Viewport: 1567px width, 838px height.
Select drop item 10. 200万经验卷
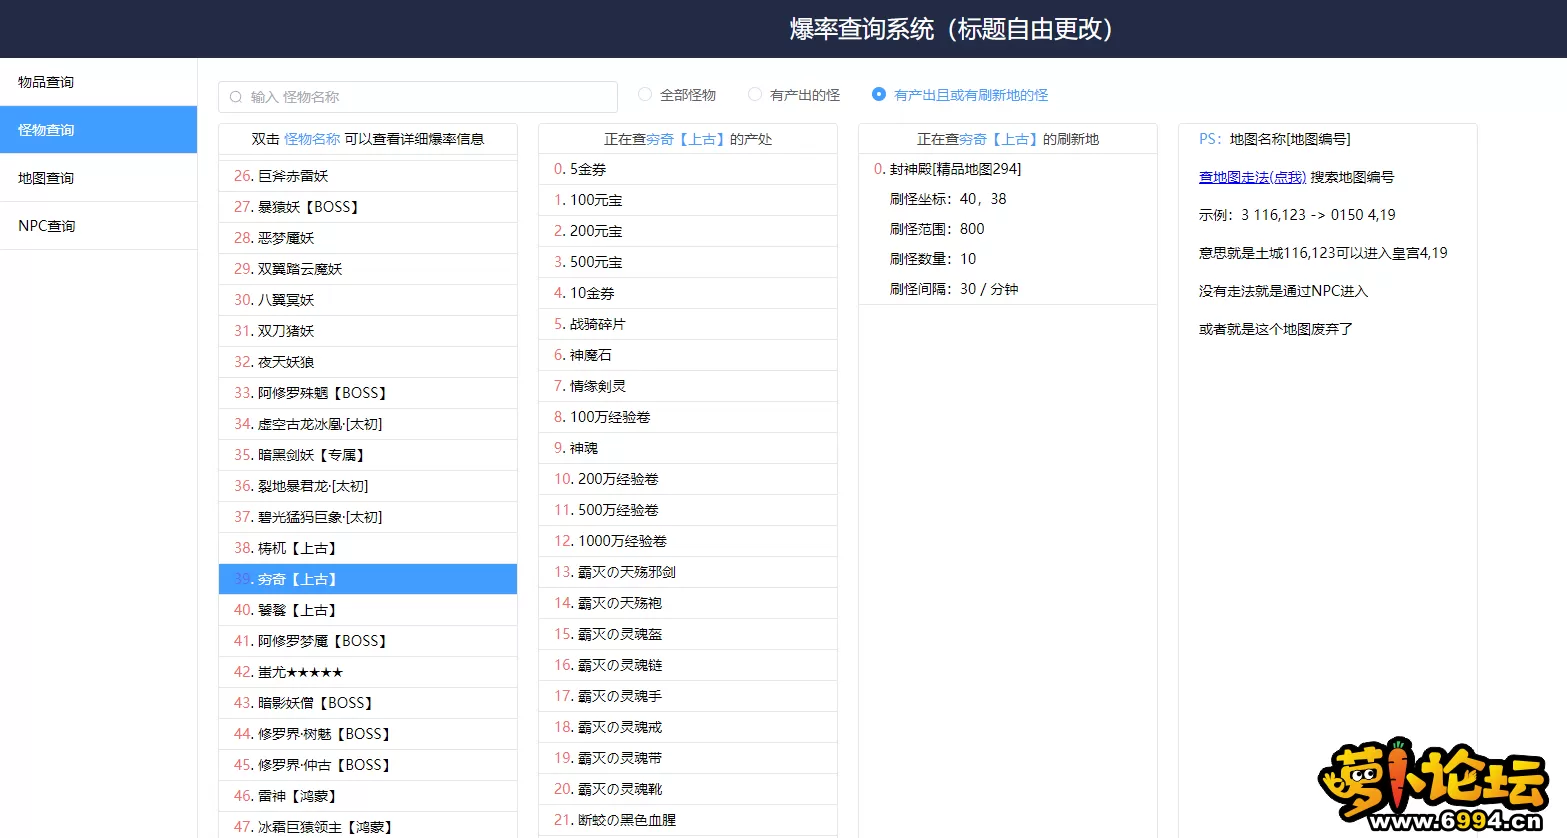(x=688, y=479)
